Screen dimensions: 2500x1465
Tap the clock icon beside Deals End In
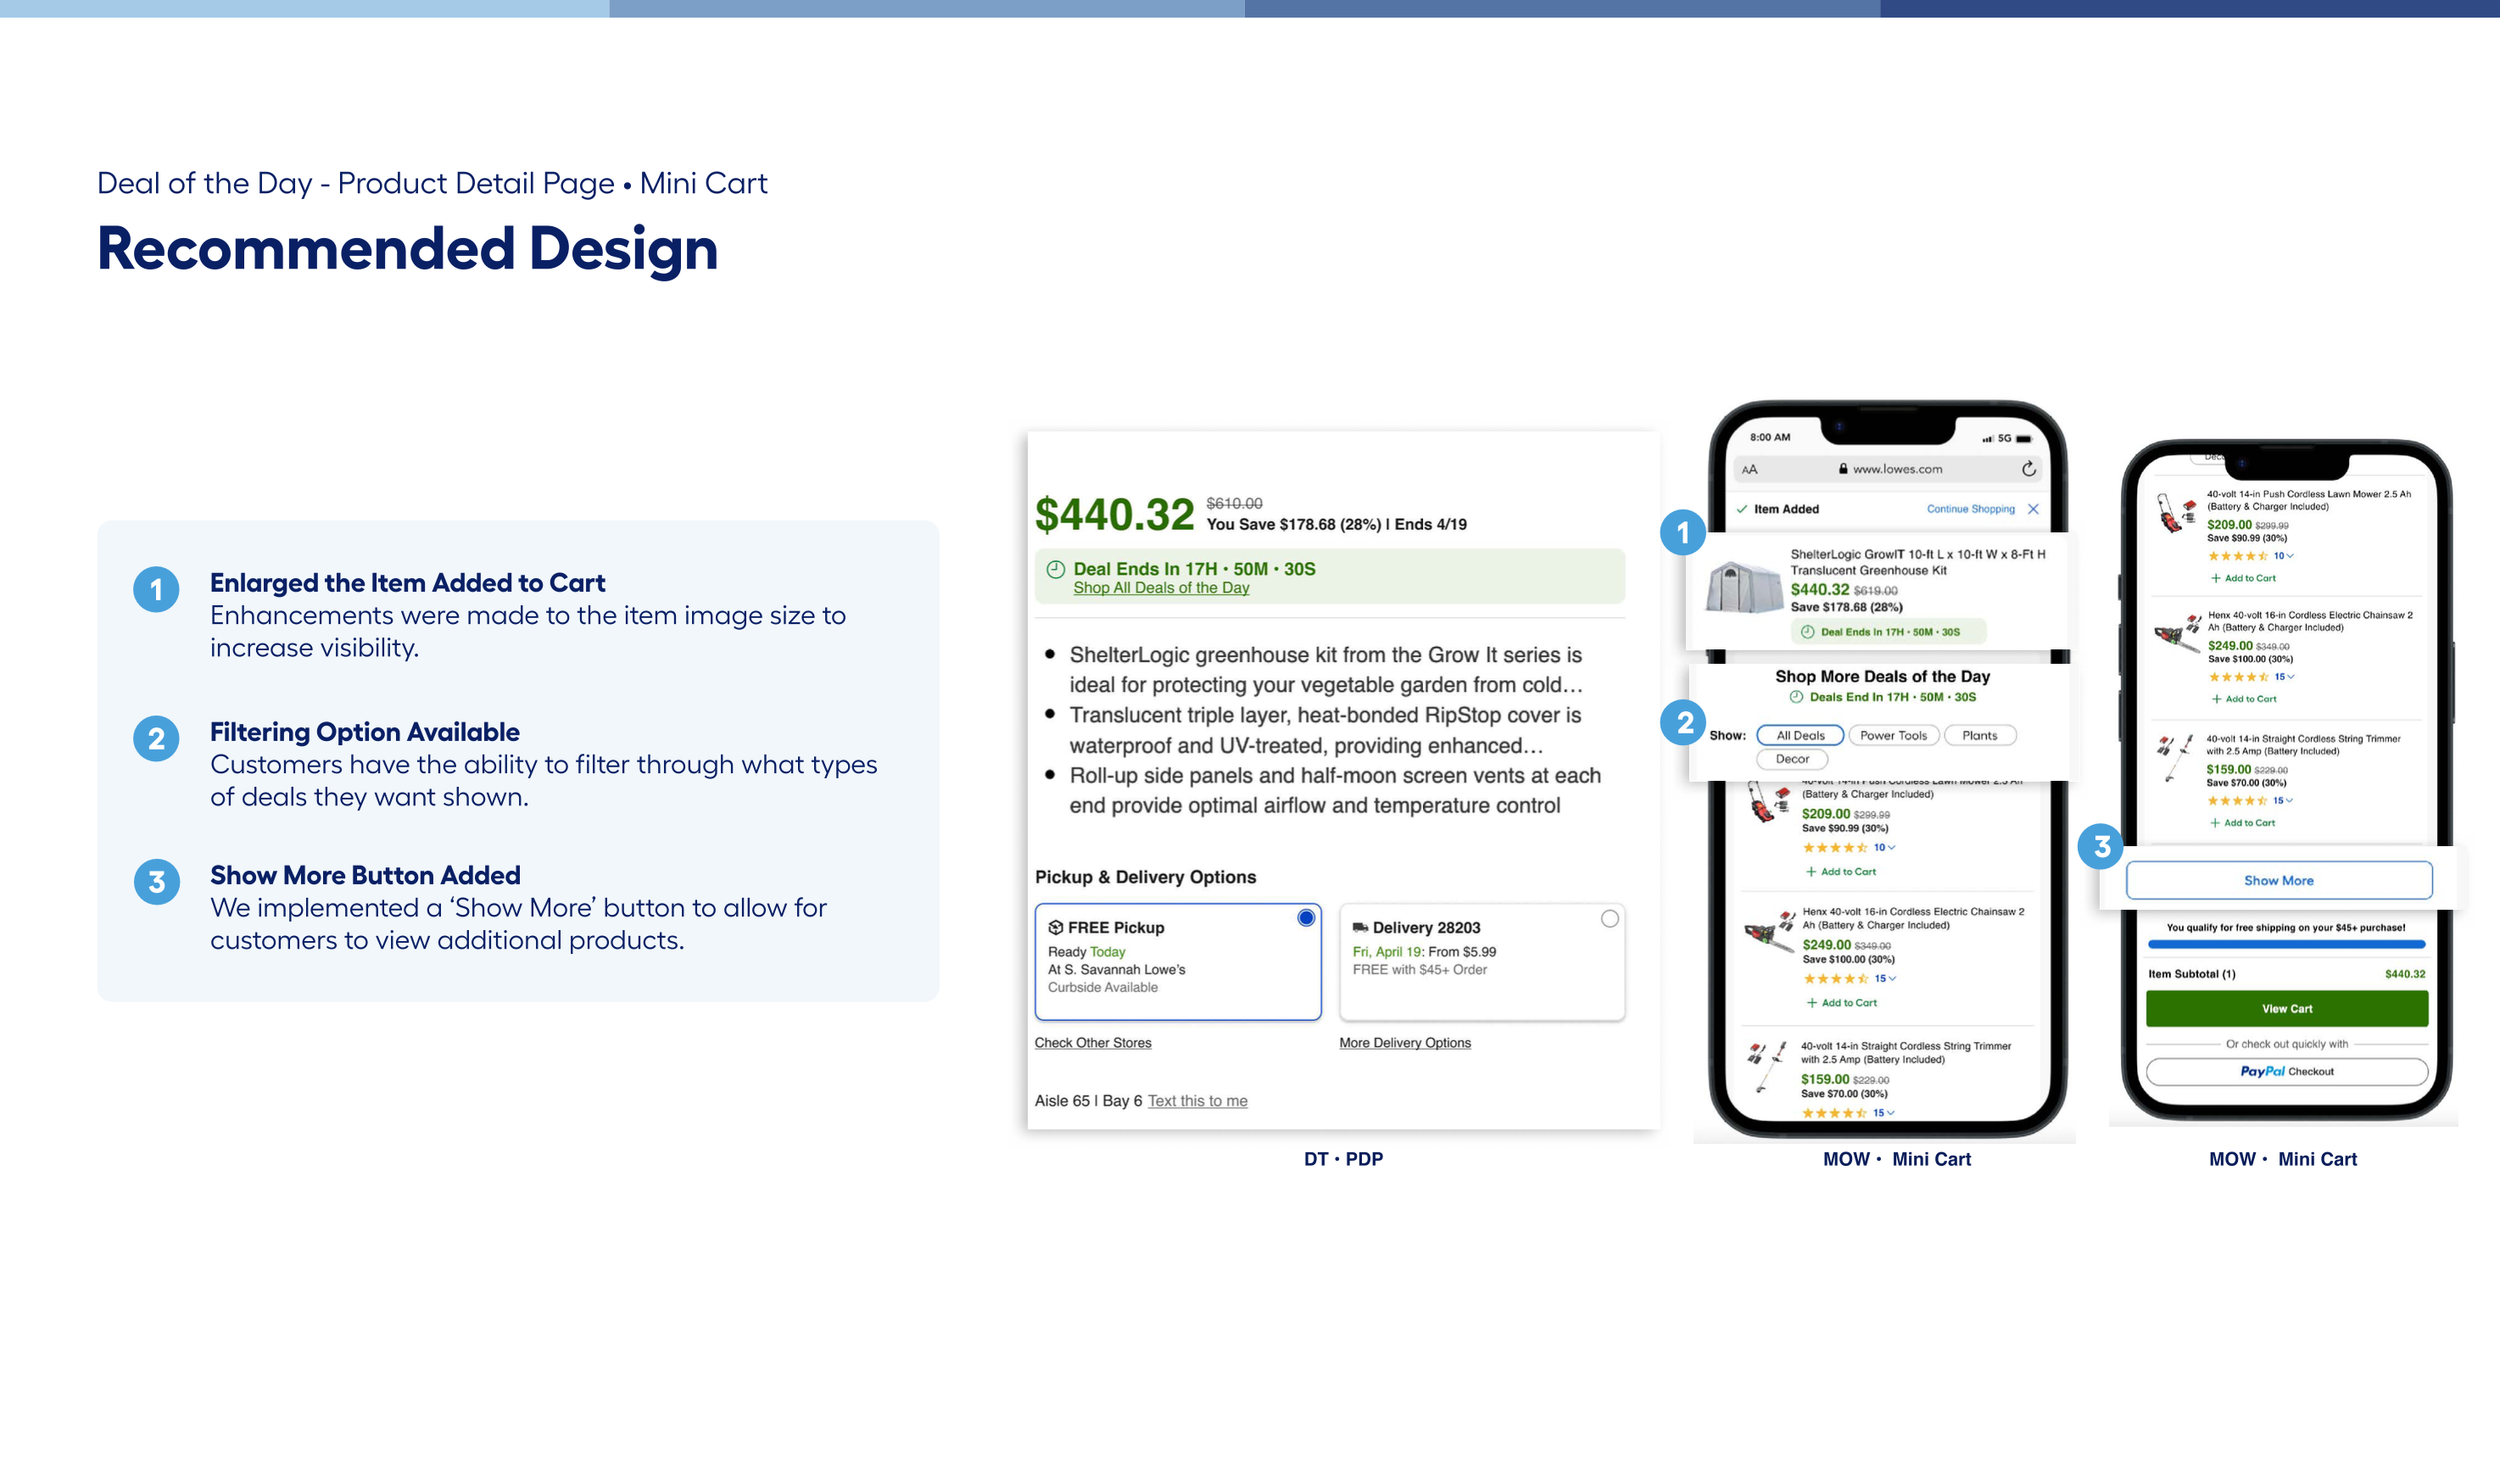click(x=1796, y=697)
